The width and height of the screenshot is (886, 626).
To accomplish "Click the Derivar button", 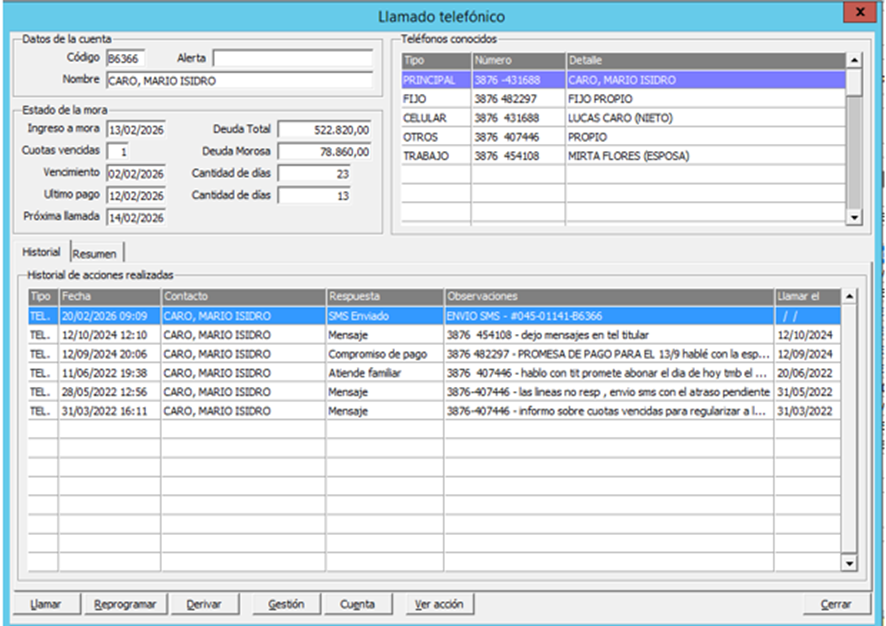I will pyautogui.click(x=204, y=604).
